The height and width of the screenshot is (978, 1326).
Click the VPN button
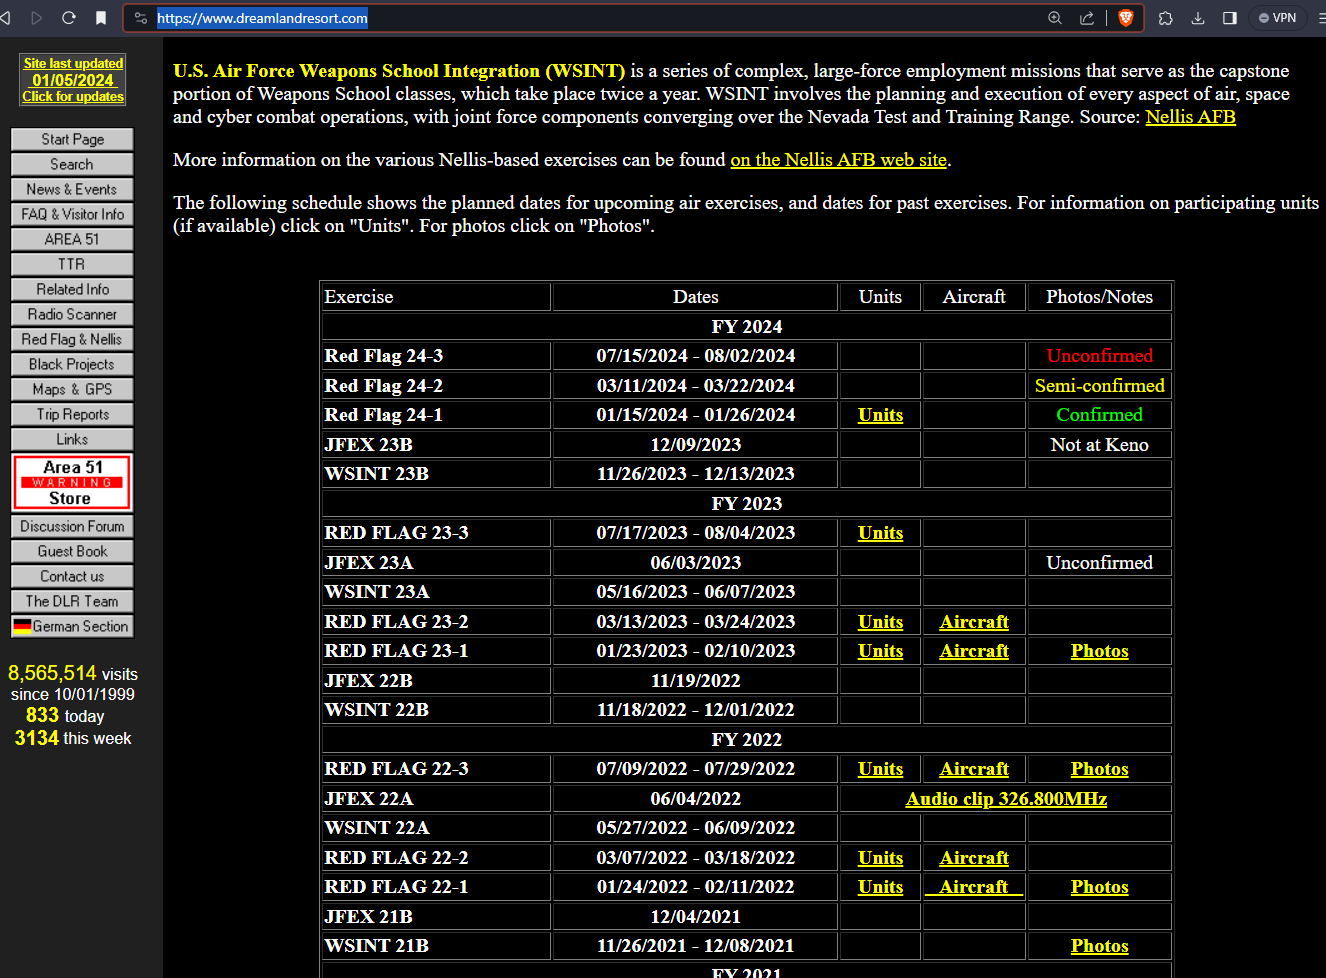(1278, 18)
